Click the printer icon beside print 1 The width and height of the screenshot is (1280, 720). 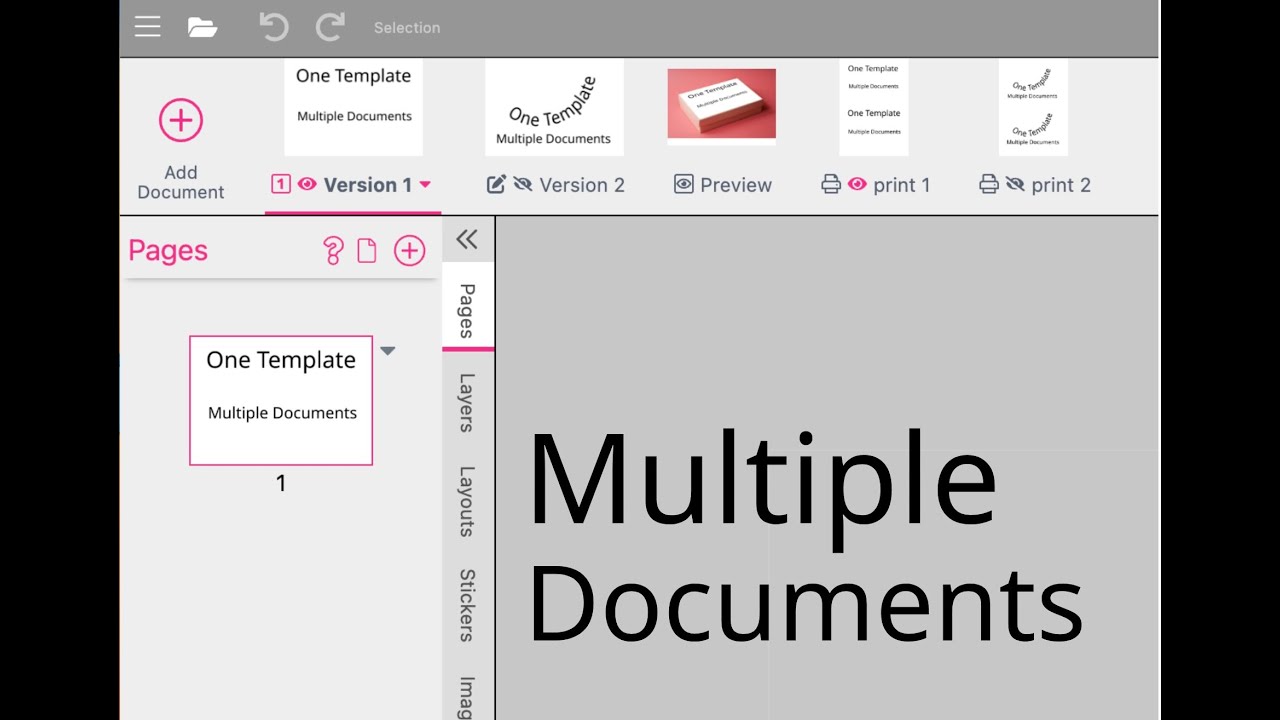click(x=831, y=184)
